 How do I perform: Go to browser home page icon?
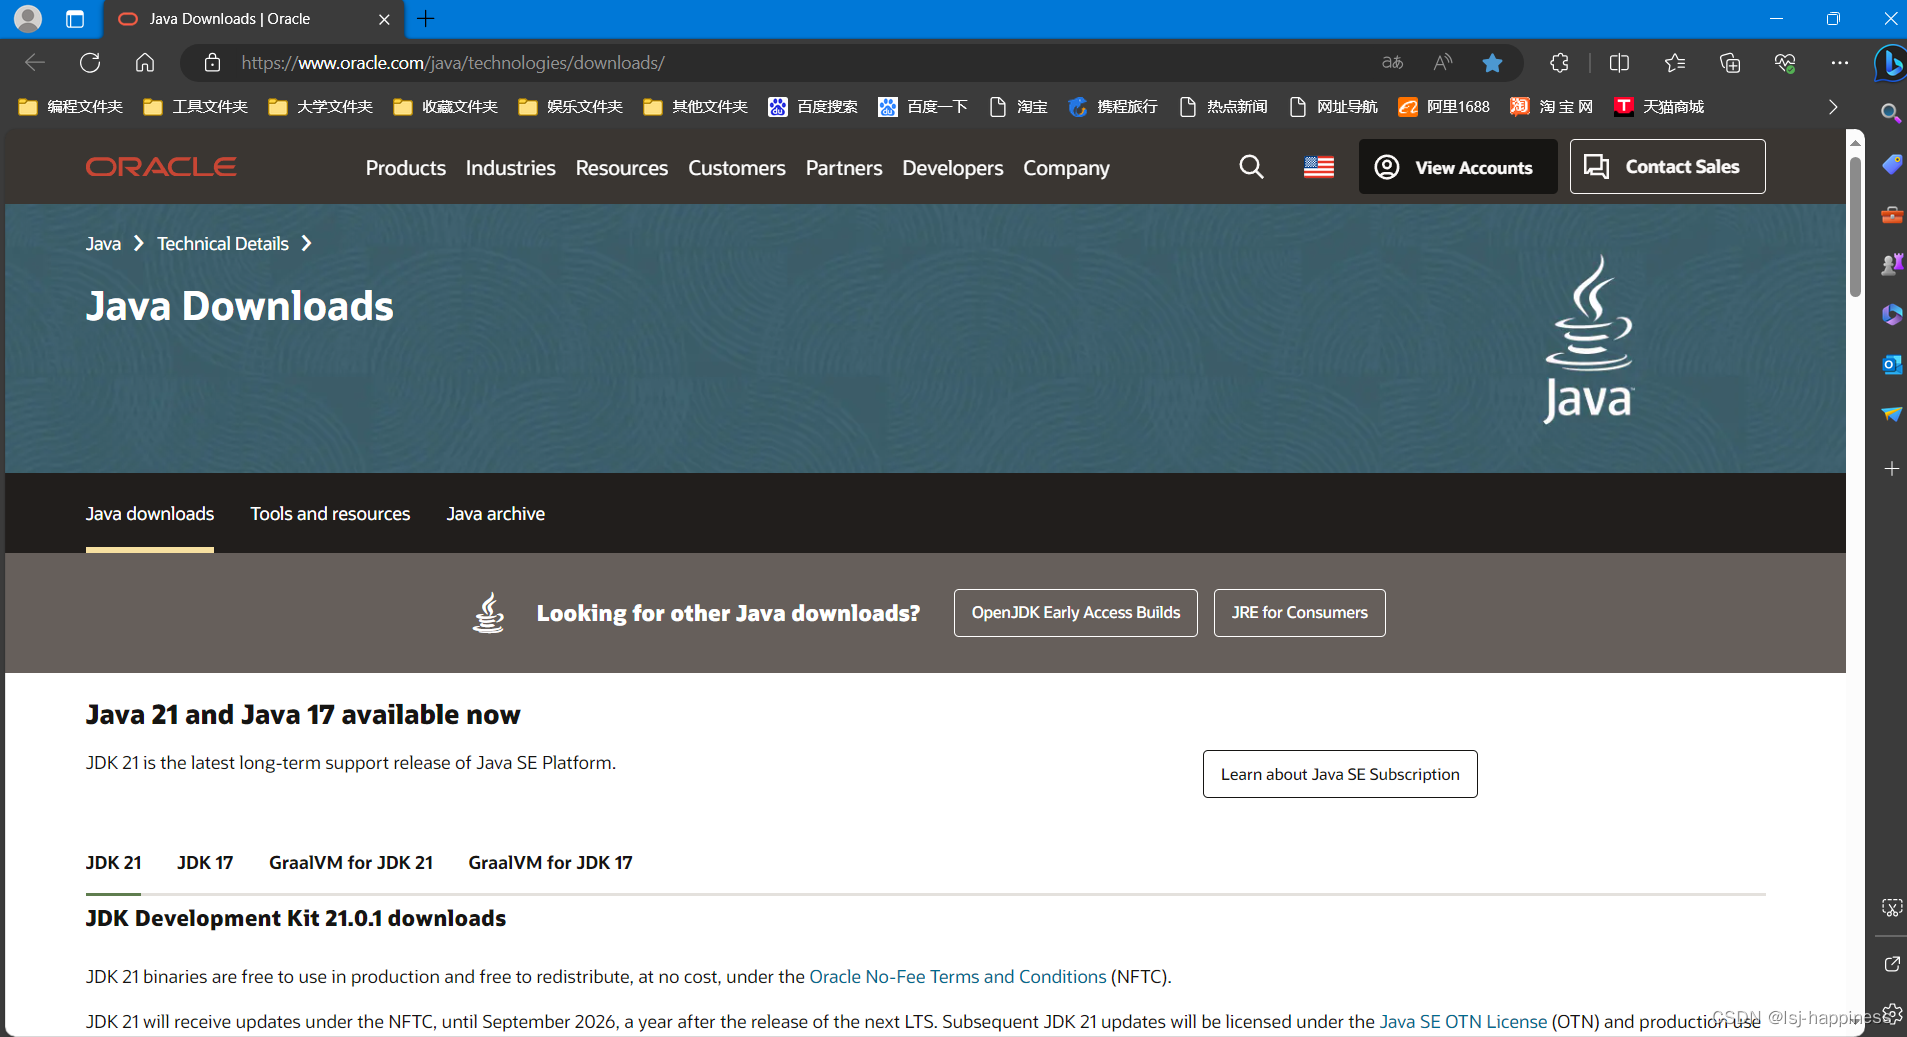[x=145, y=63]
